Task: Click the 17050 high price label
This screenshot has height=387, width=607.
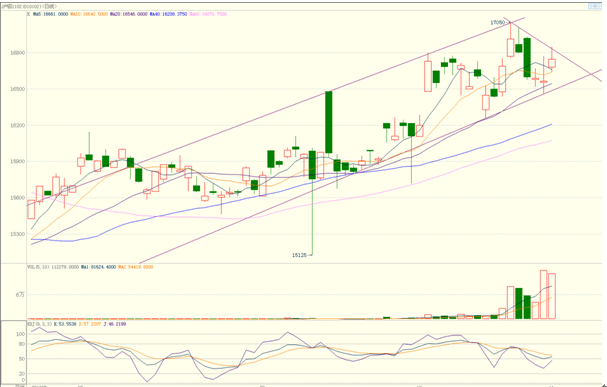Action: click(x=497, y=23)
